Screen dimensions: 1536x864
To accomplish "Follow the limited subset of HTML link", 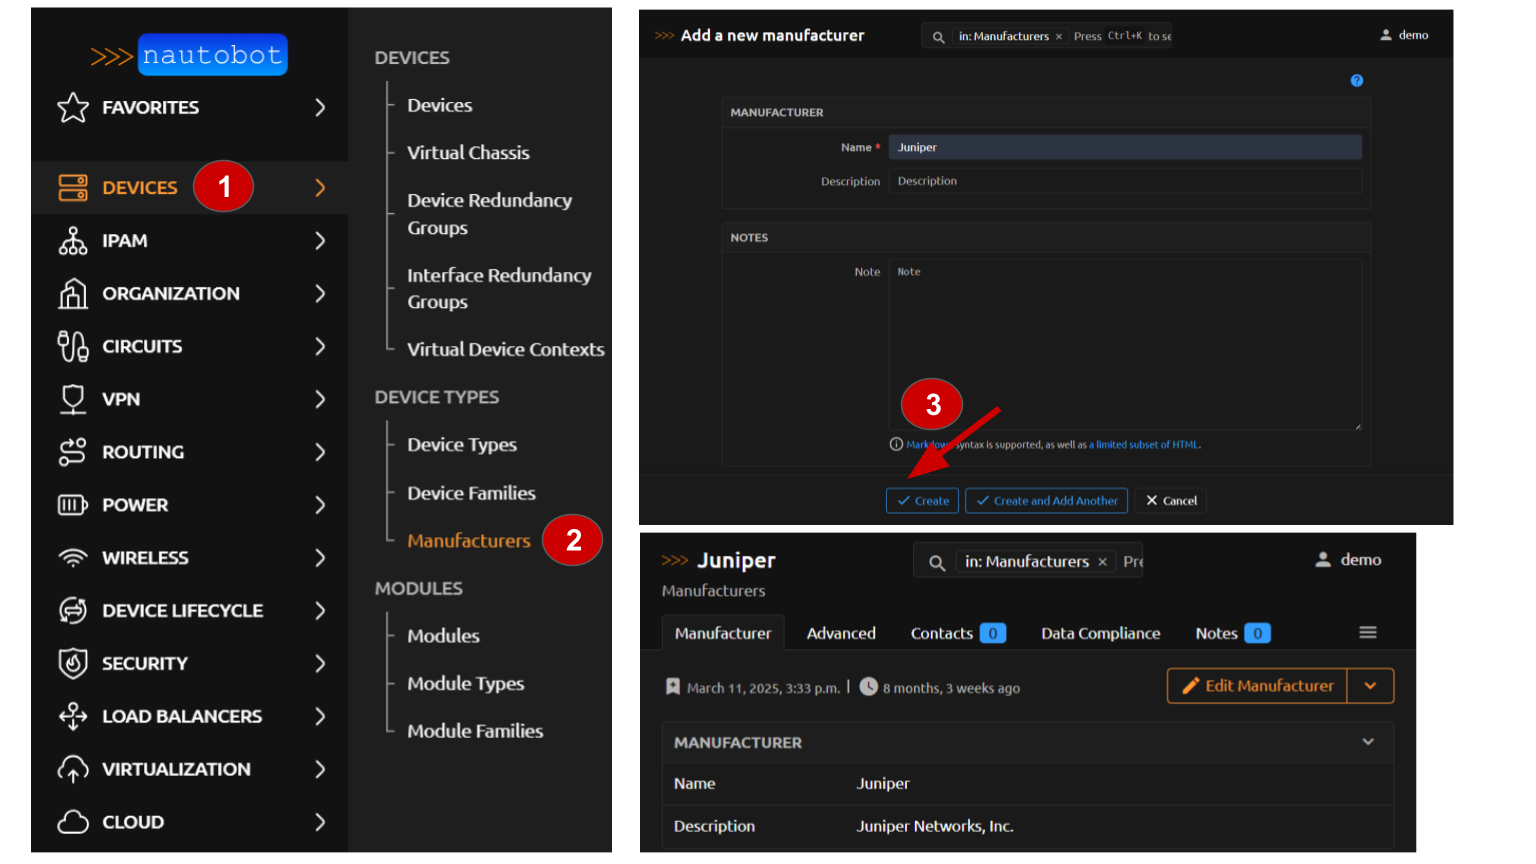I will [1147, 445].
